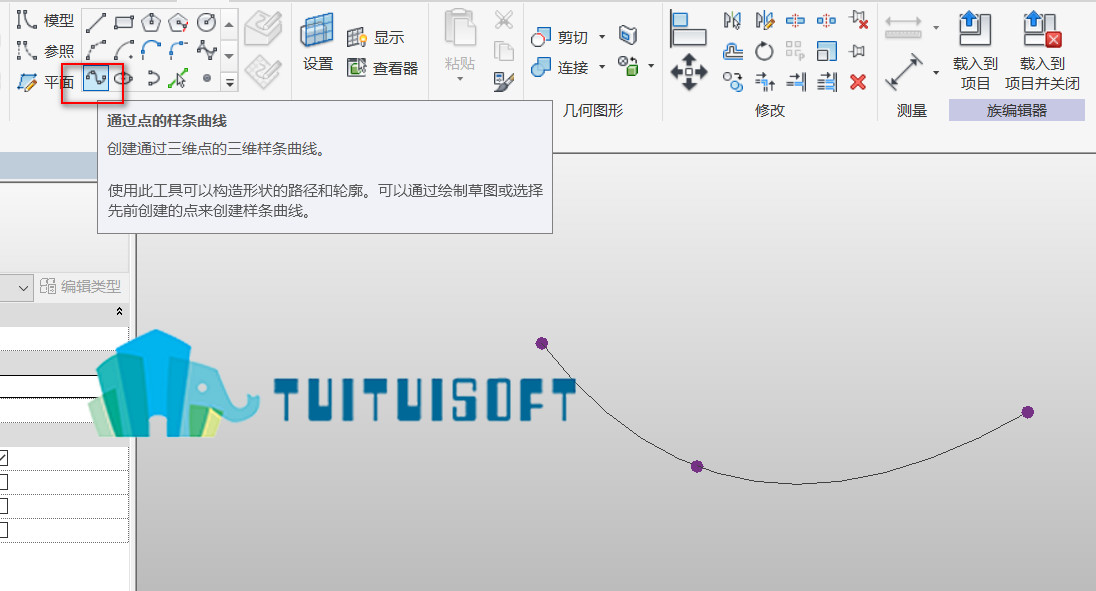
Task: Select the straight Line draw tool
Action: (96, 22)
